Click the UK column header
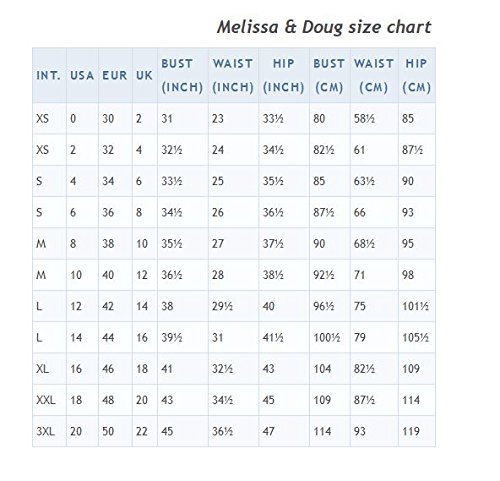This screenshot has height=481, width=500. 144,75
